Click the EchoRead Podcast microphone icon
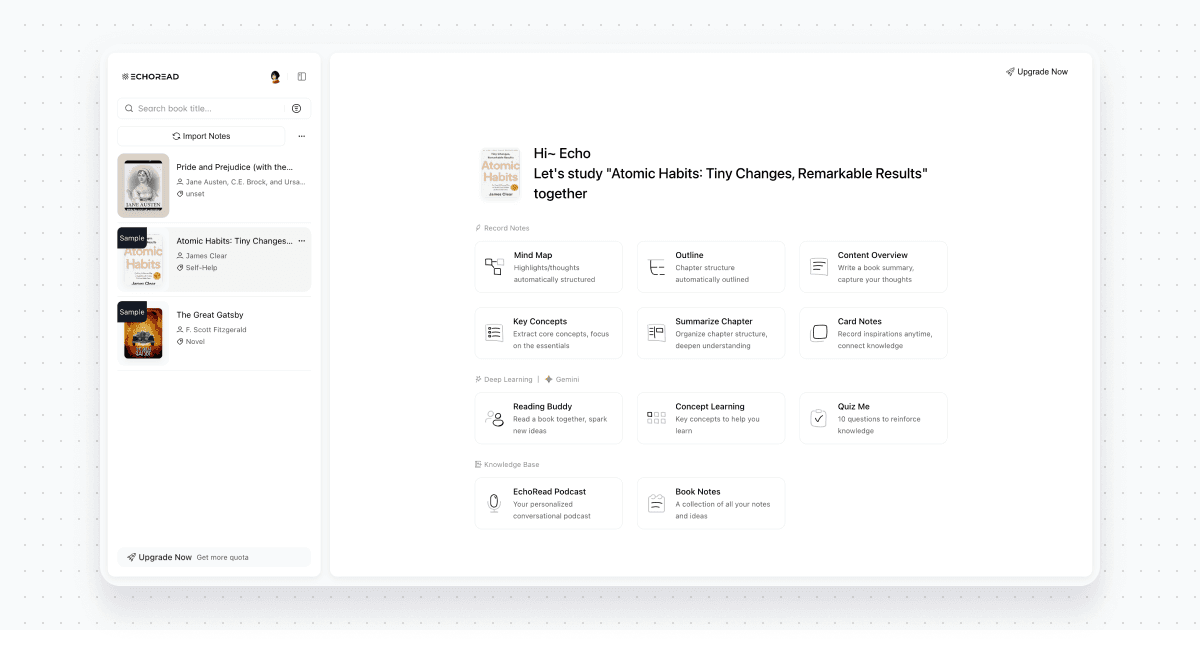The image size is (1200, 647). 494,503
